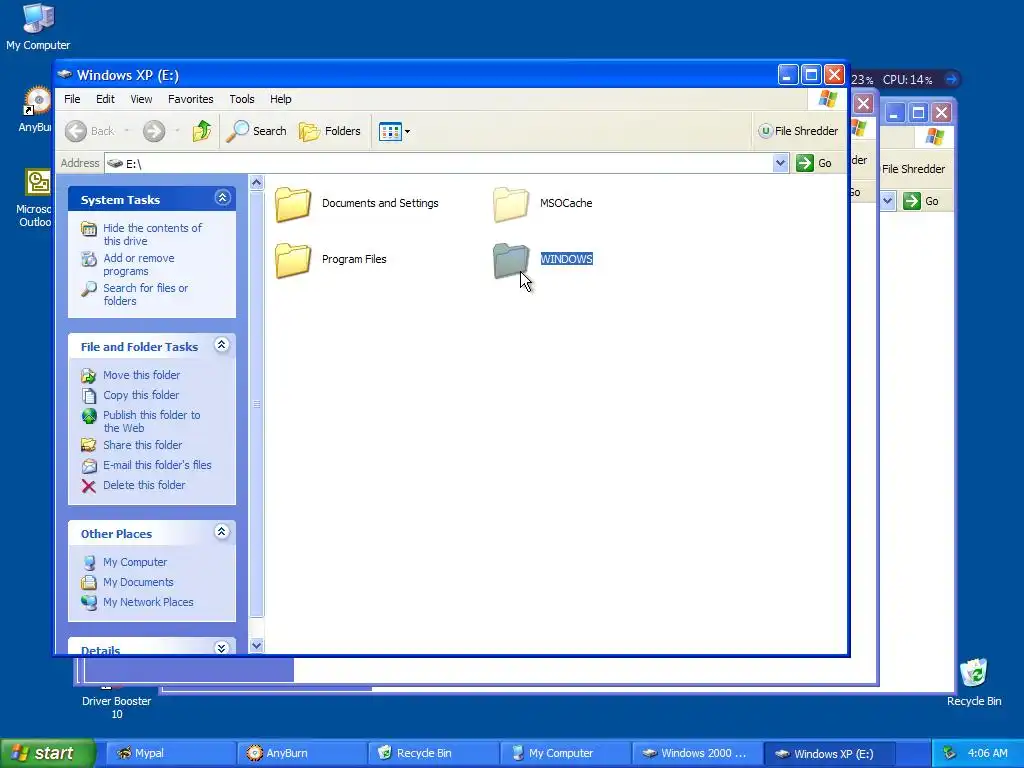Collapse the System Tasks panel

coord(222,198)
